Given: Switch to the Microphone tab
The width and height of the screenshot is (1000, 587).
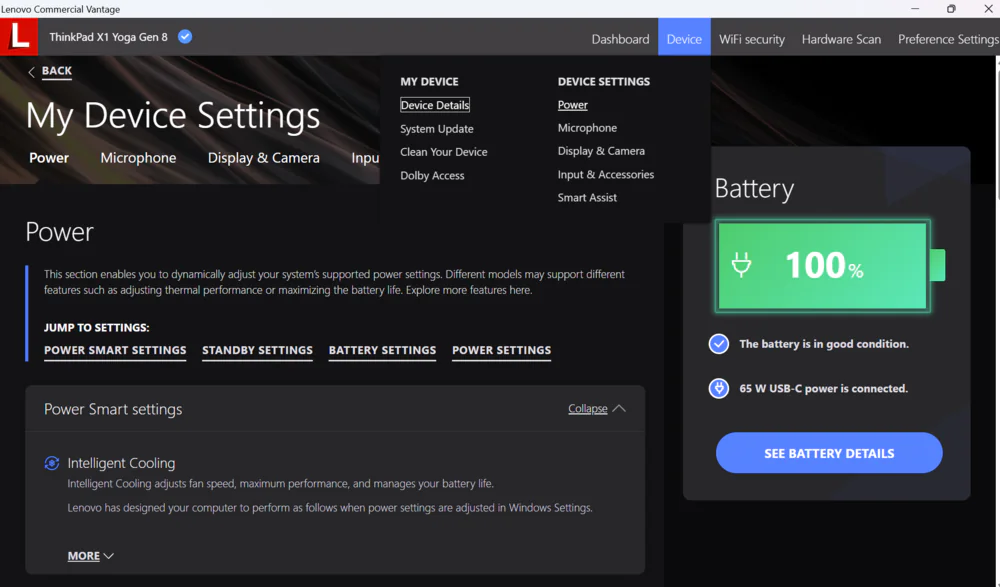Looking at the screenshot, I should pyautogui.click(x=138, y=158).
